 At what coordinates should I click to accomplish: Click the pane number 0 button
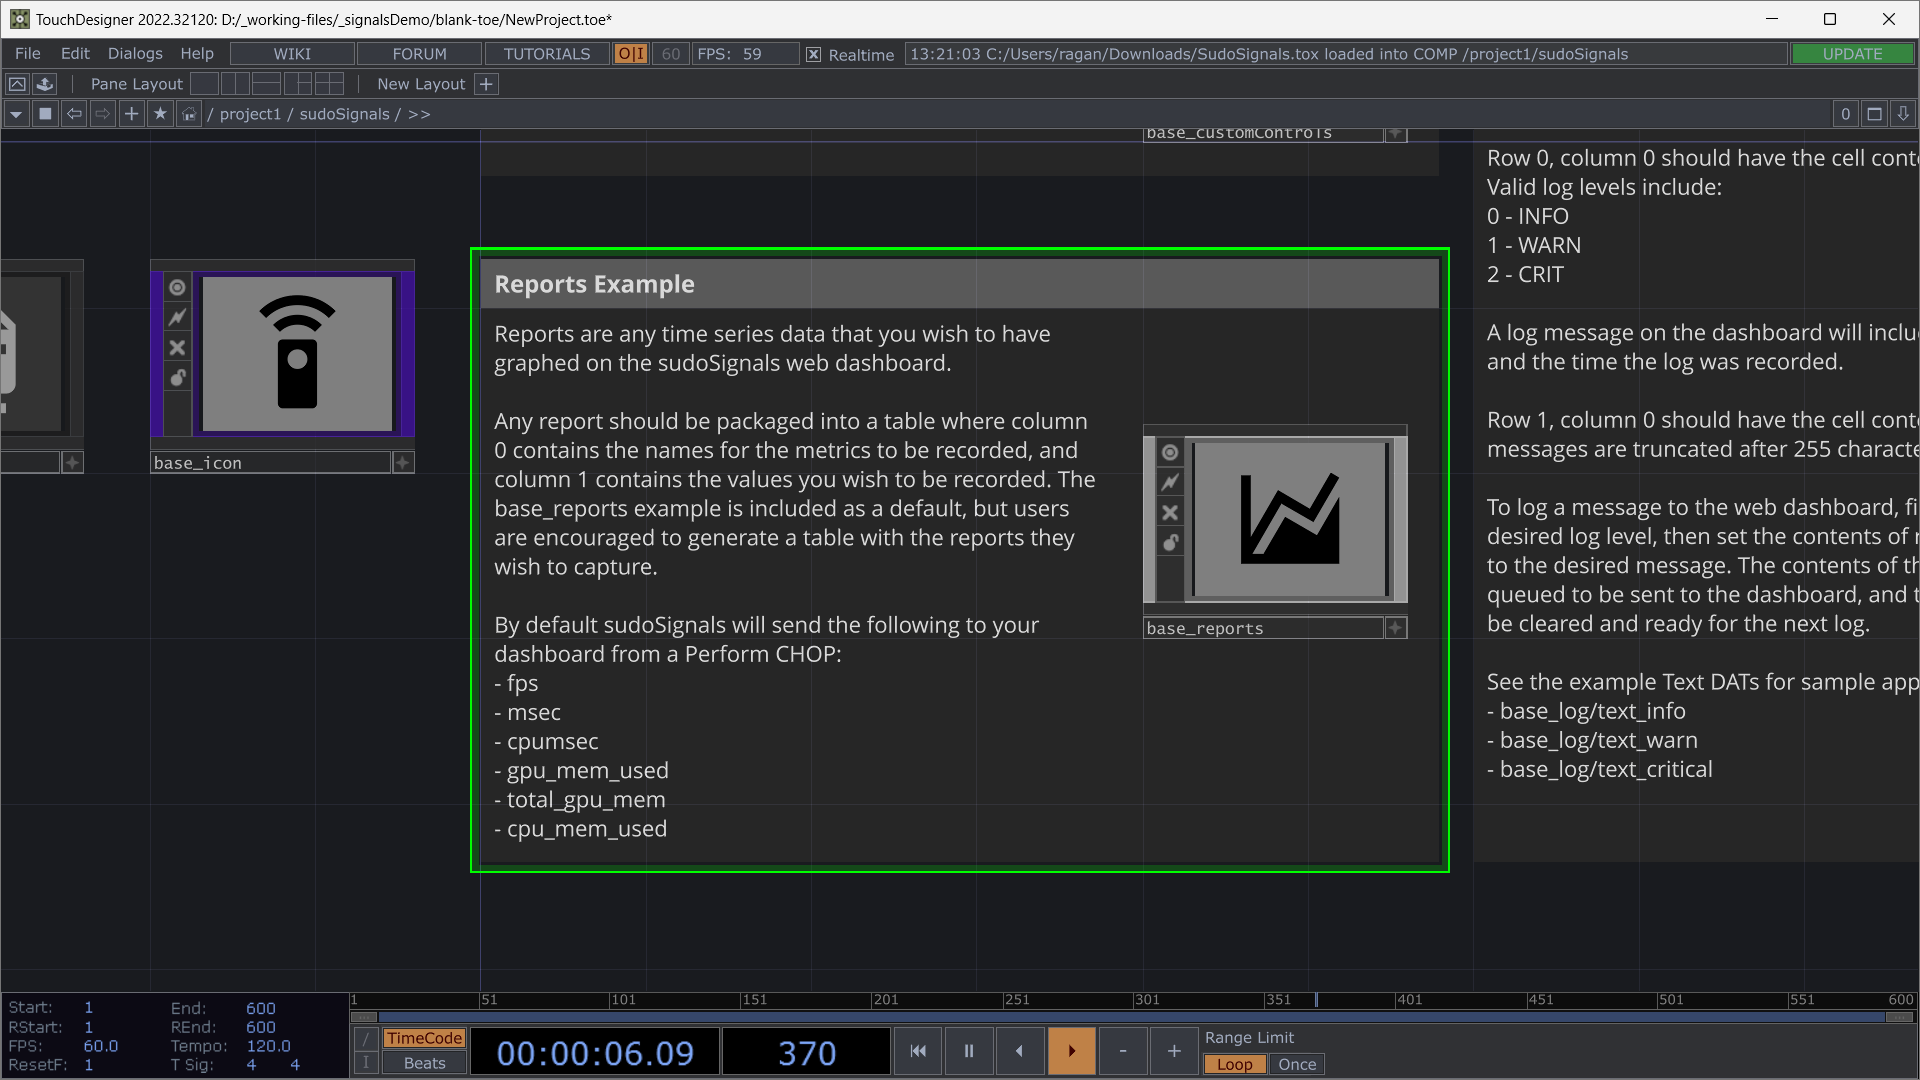[1846, 114]
